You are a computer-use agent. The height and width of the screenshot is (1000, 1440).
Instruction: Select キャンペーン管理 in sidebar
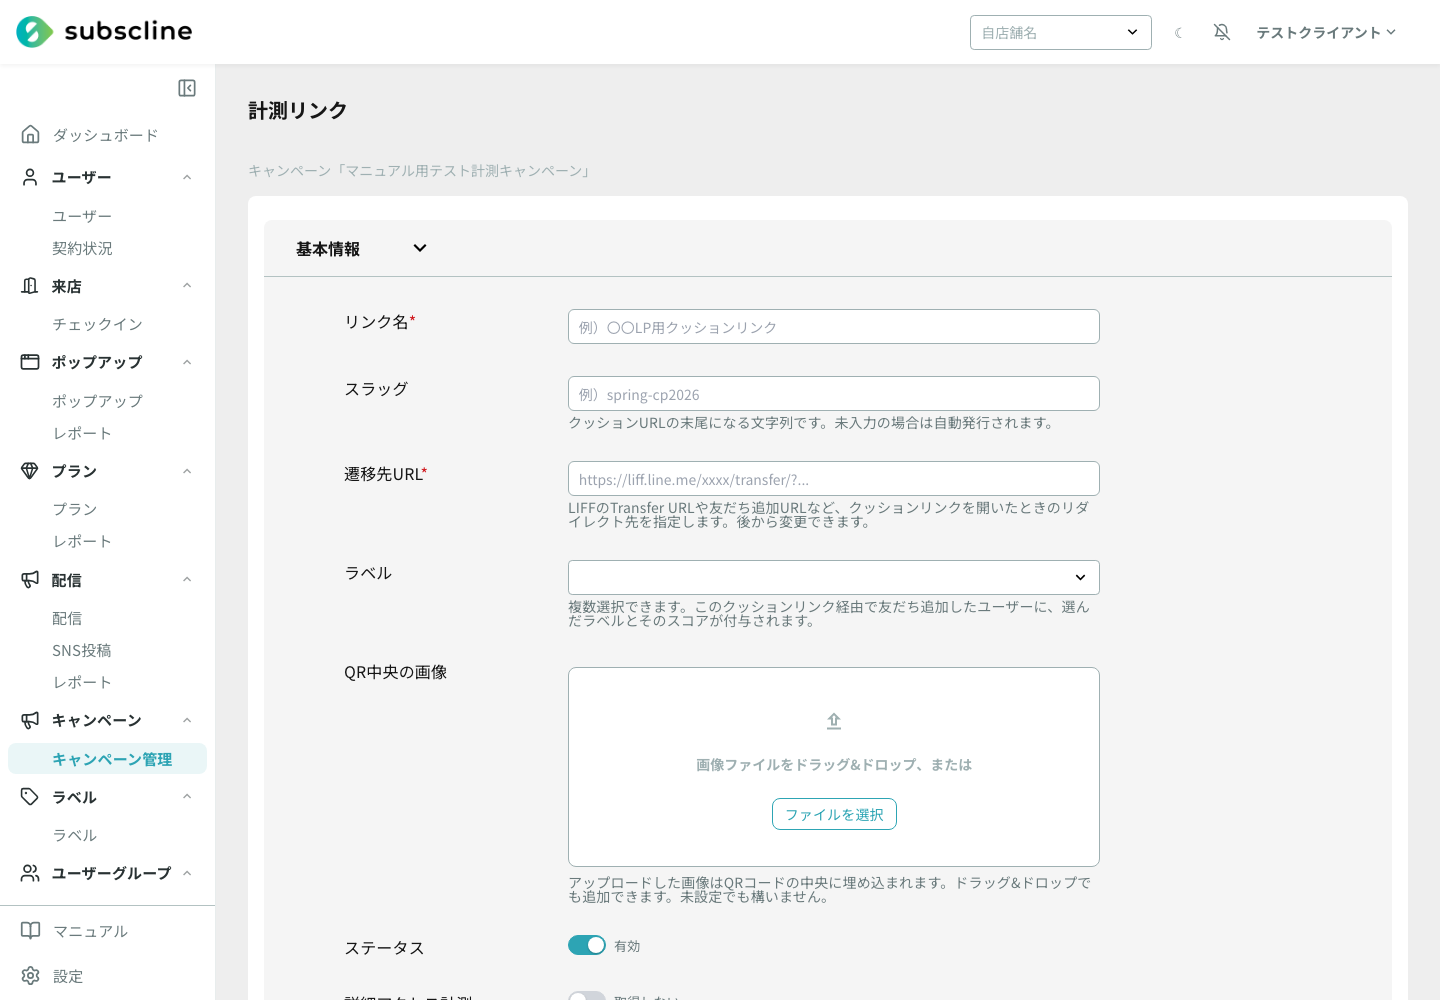click(107, 759)
